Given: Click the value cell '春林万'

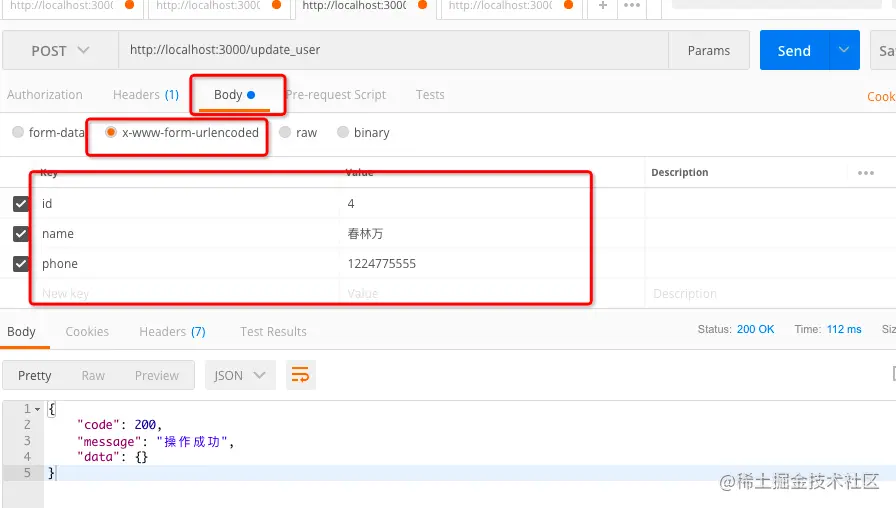Looking at the screenshot, I should click(491, 234).
